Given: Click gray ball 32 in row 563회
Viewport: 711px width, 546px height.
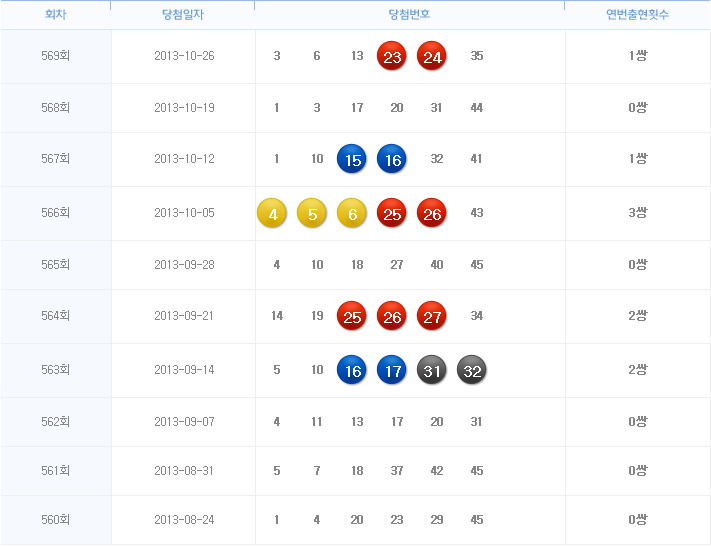Looking at the screenshot, I should pos(472,370).
